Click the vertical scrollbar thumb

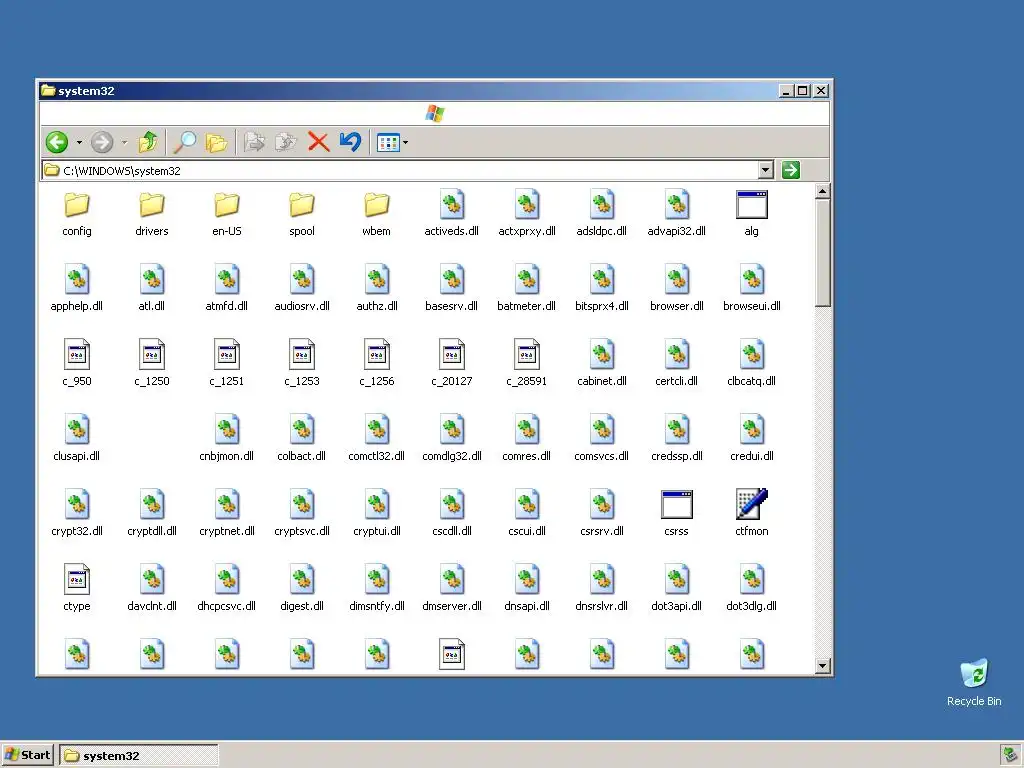(x=823, y=253)
